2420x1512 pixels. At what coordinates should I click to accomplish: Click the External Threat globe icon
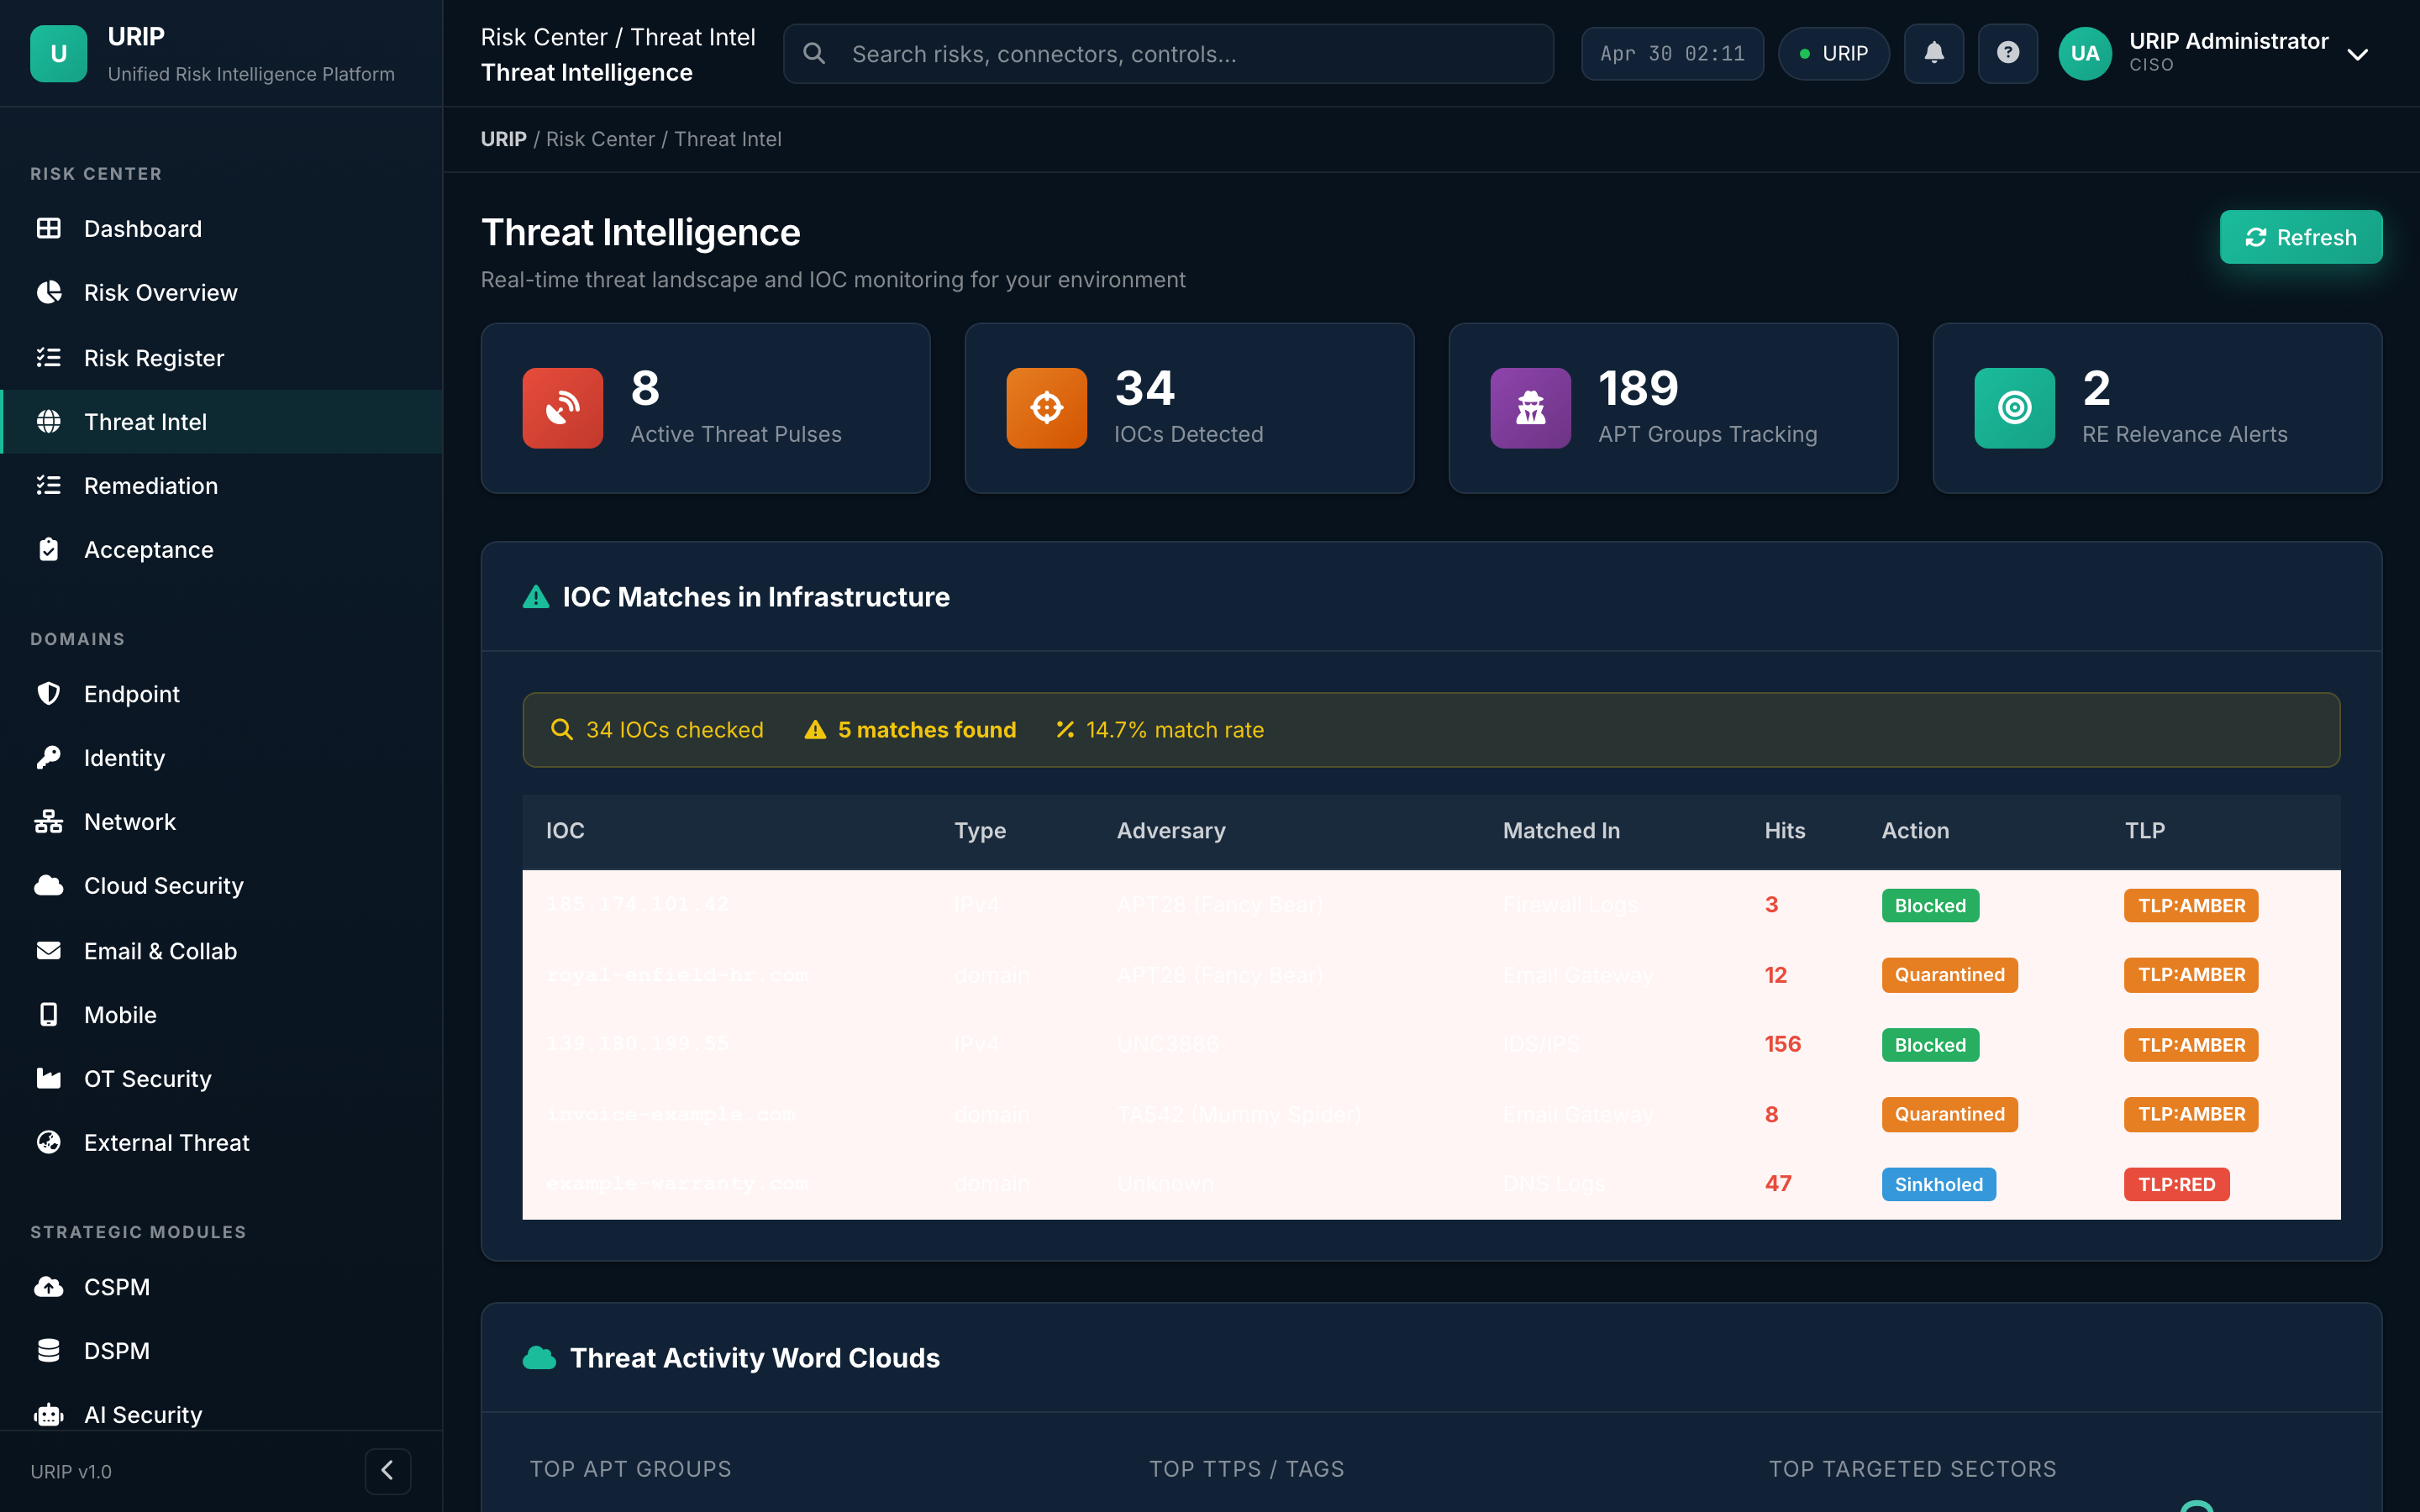[x=48, y=1142]
